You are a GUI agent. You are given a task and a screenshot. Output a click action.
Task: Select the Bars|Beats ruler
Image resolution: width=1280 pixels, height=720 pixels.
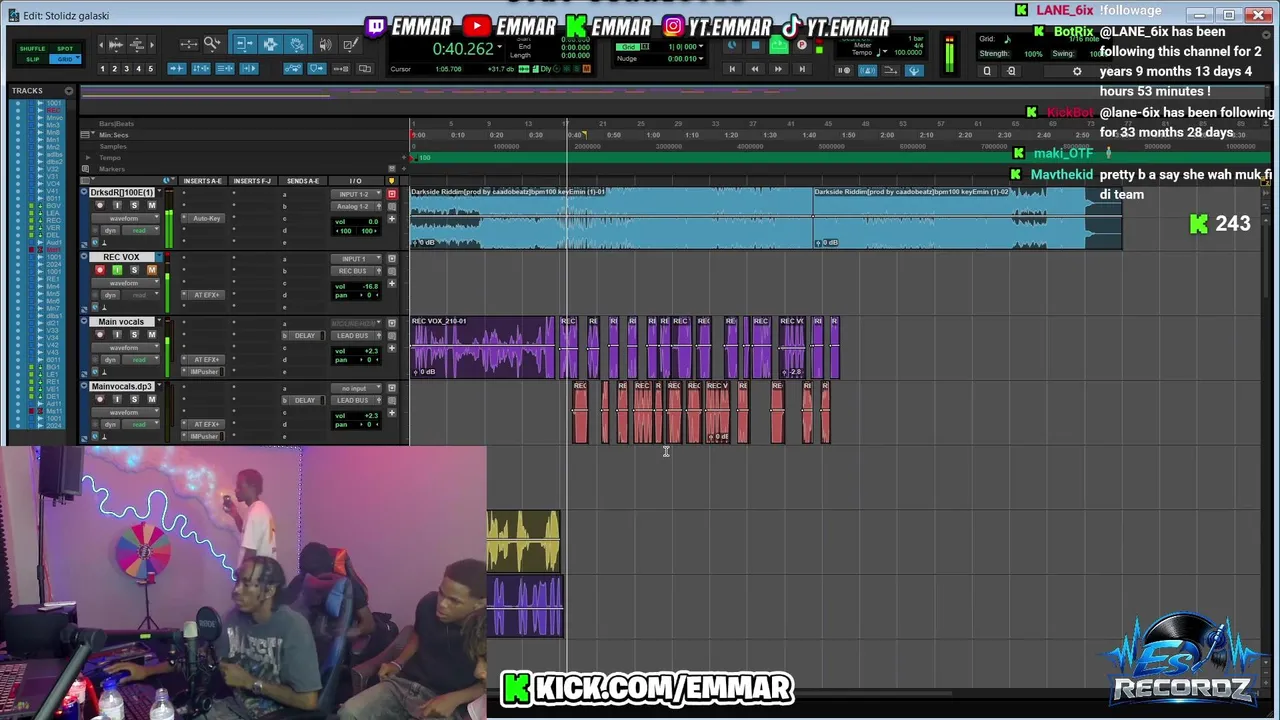point(116,124)
